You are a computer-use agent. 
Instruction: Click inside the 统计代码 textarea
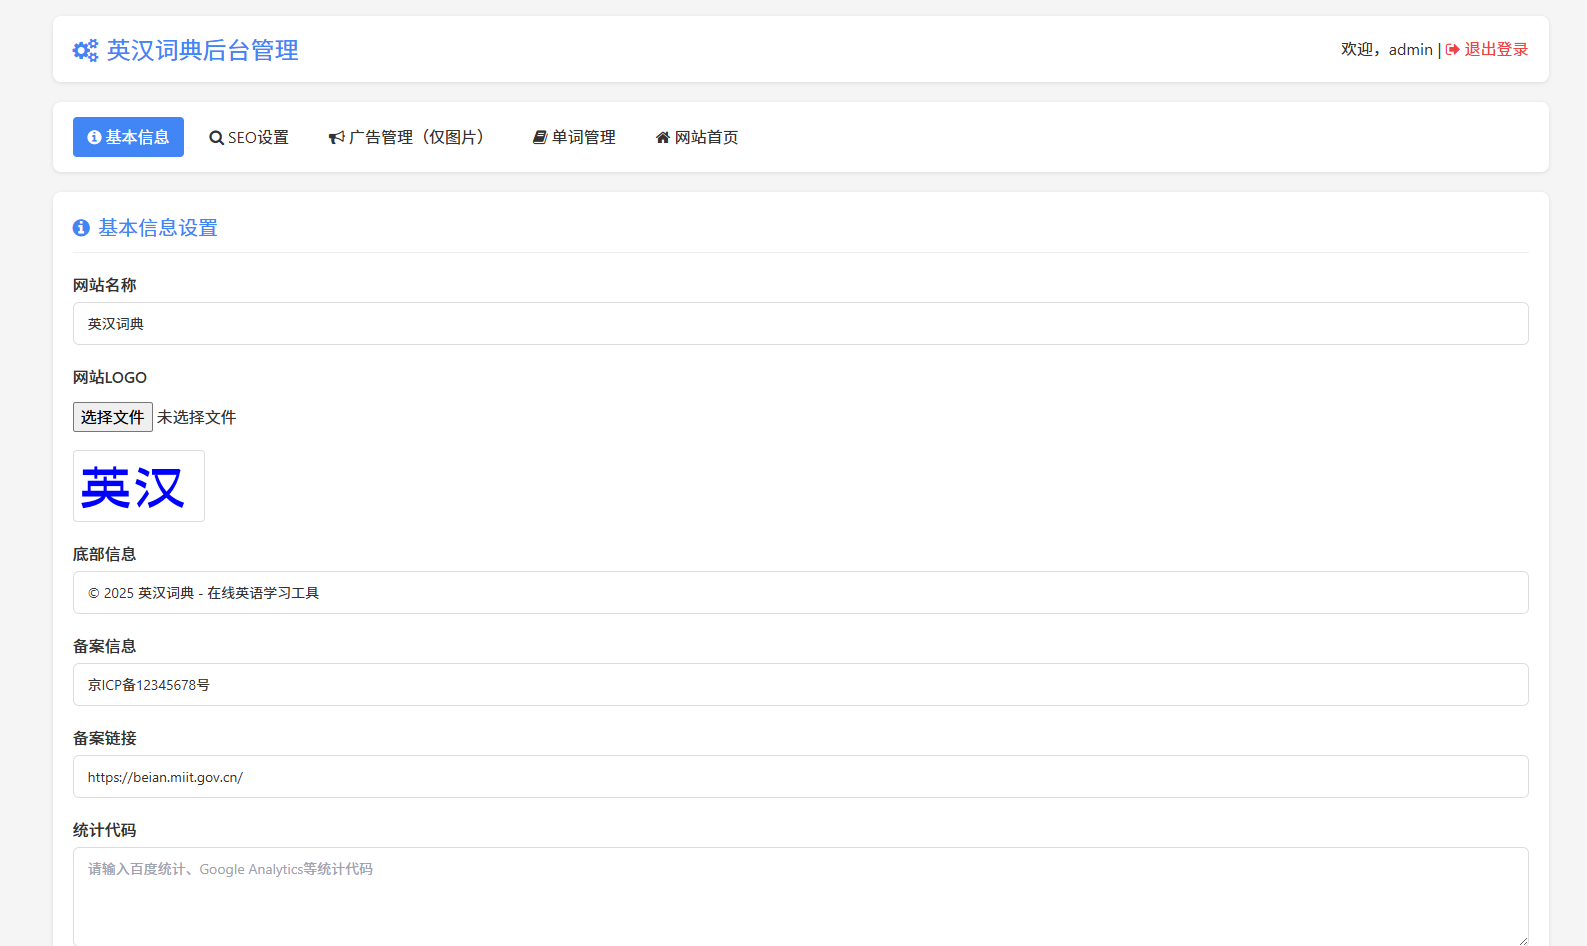[x=800, y=896]
